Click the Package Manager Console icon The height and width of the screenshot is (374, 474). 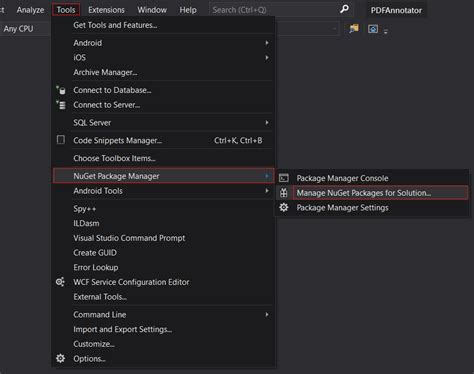click(284, 178)
